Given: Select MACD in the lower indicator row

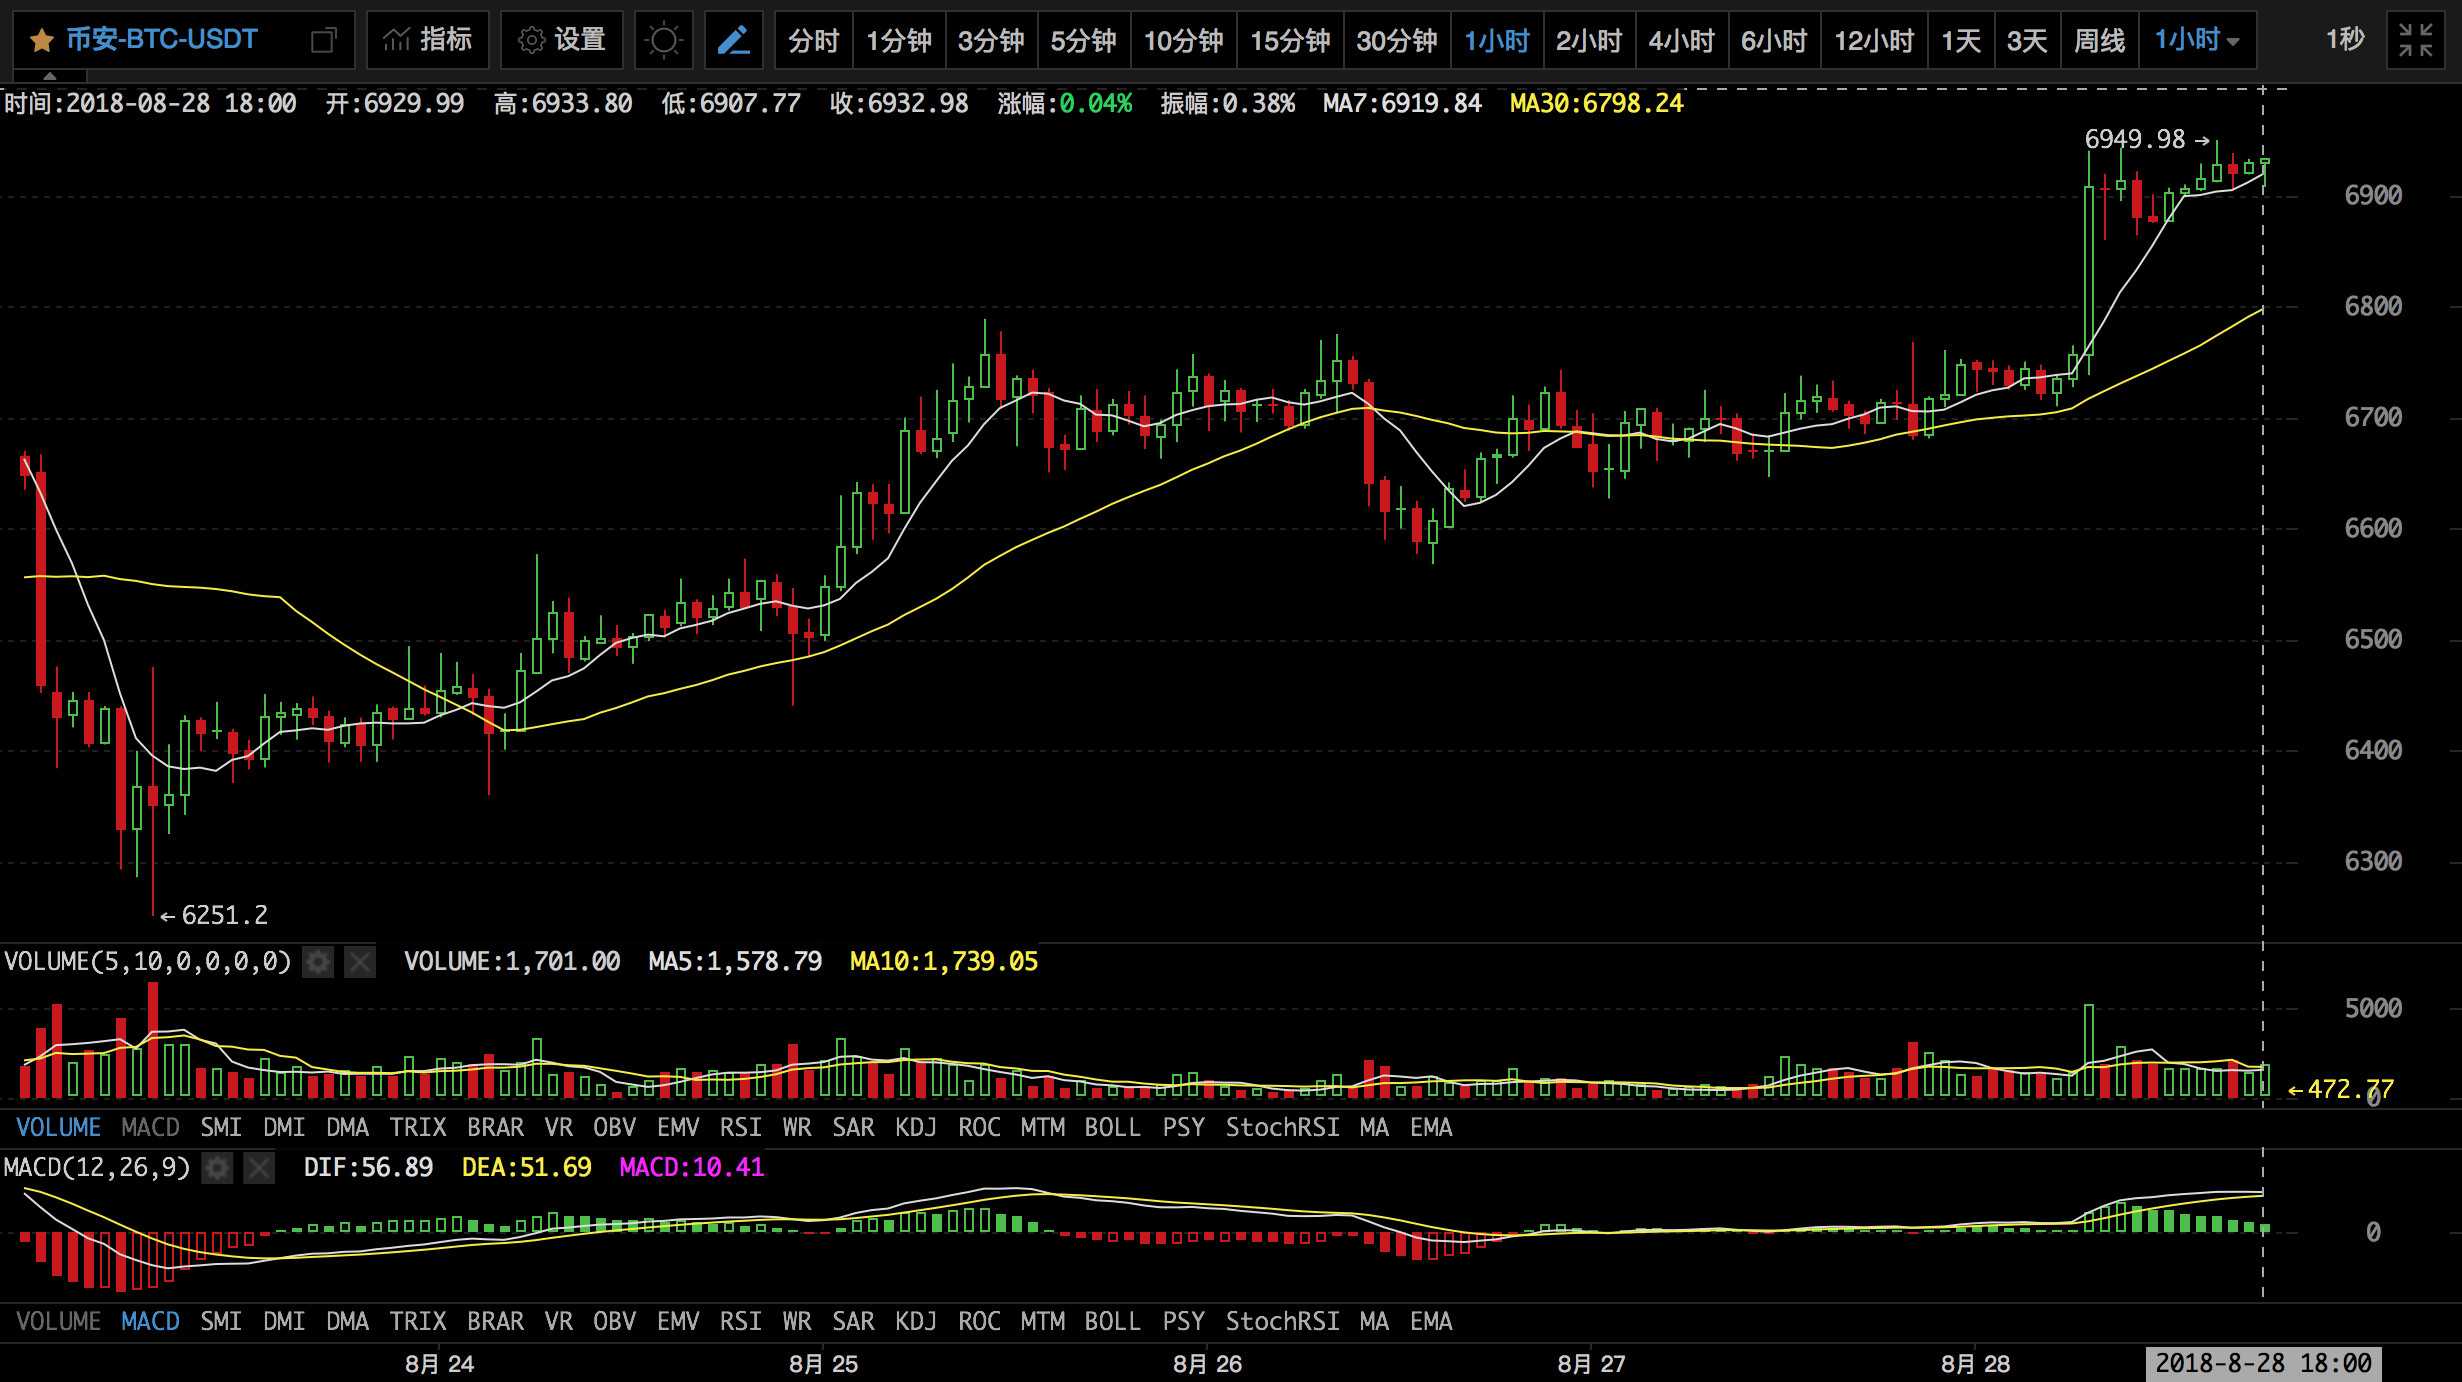Looking at the screenshot, I should 150,1322.
